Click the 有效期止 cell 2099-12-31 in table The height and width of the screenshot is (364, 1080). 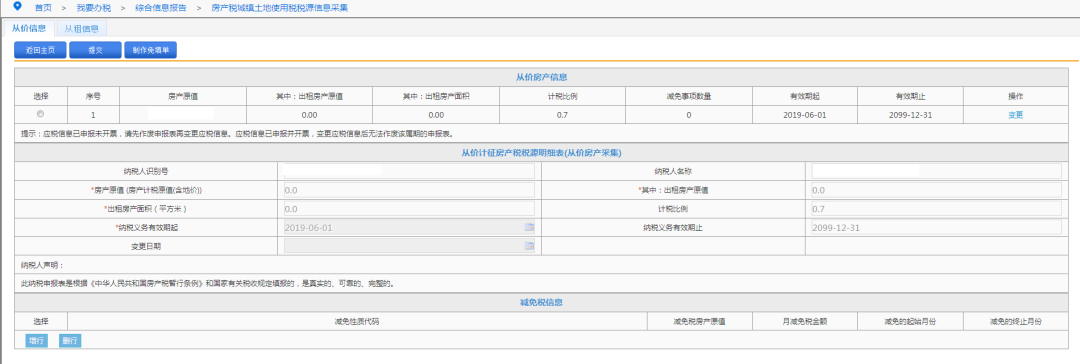tap(910, 114)
